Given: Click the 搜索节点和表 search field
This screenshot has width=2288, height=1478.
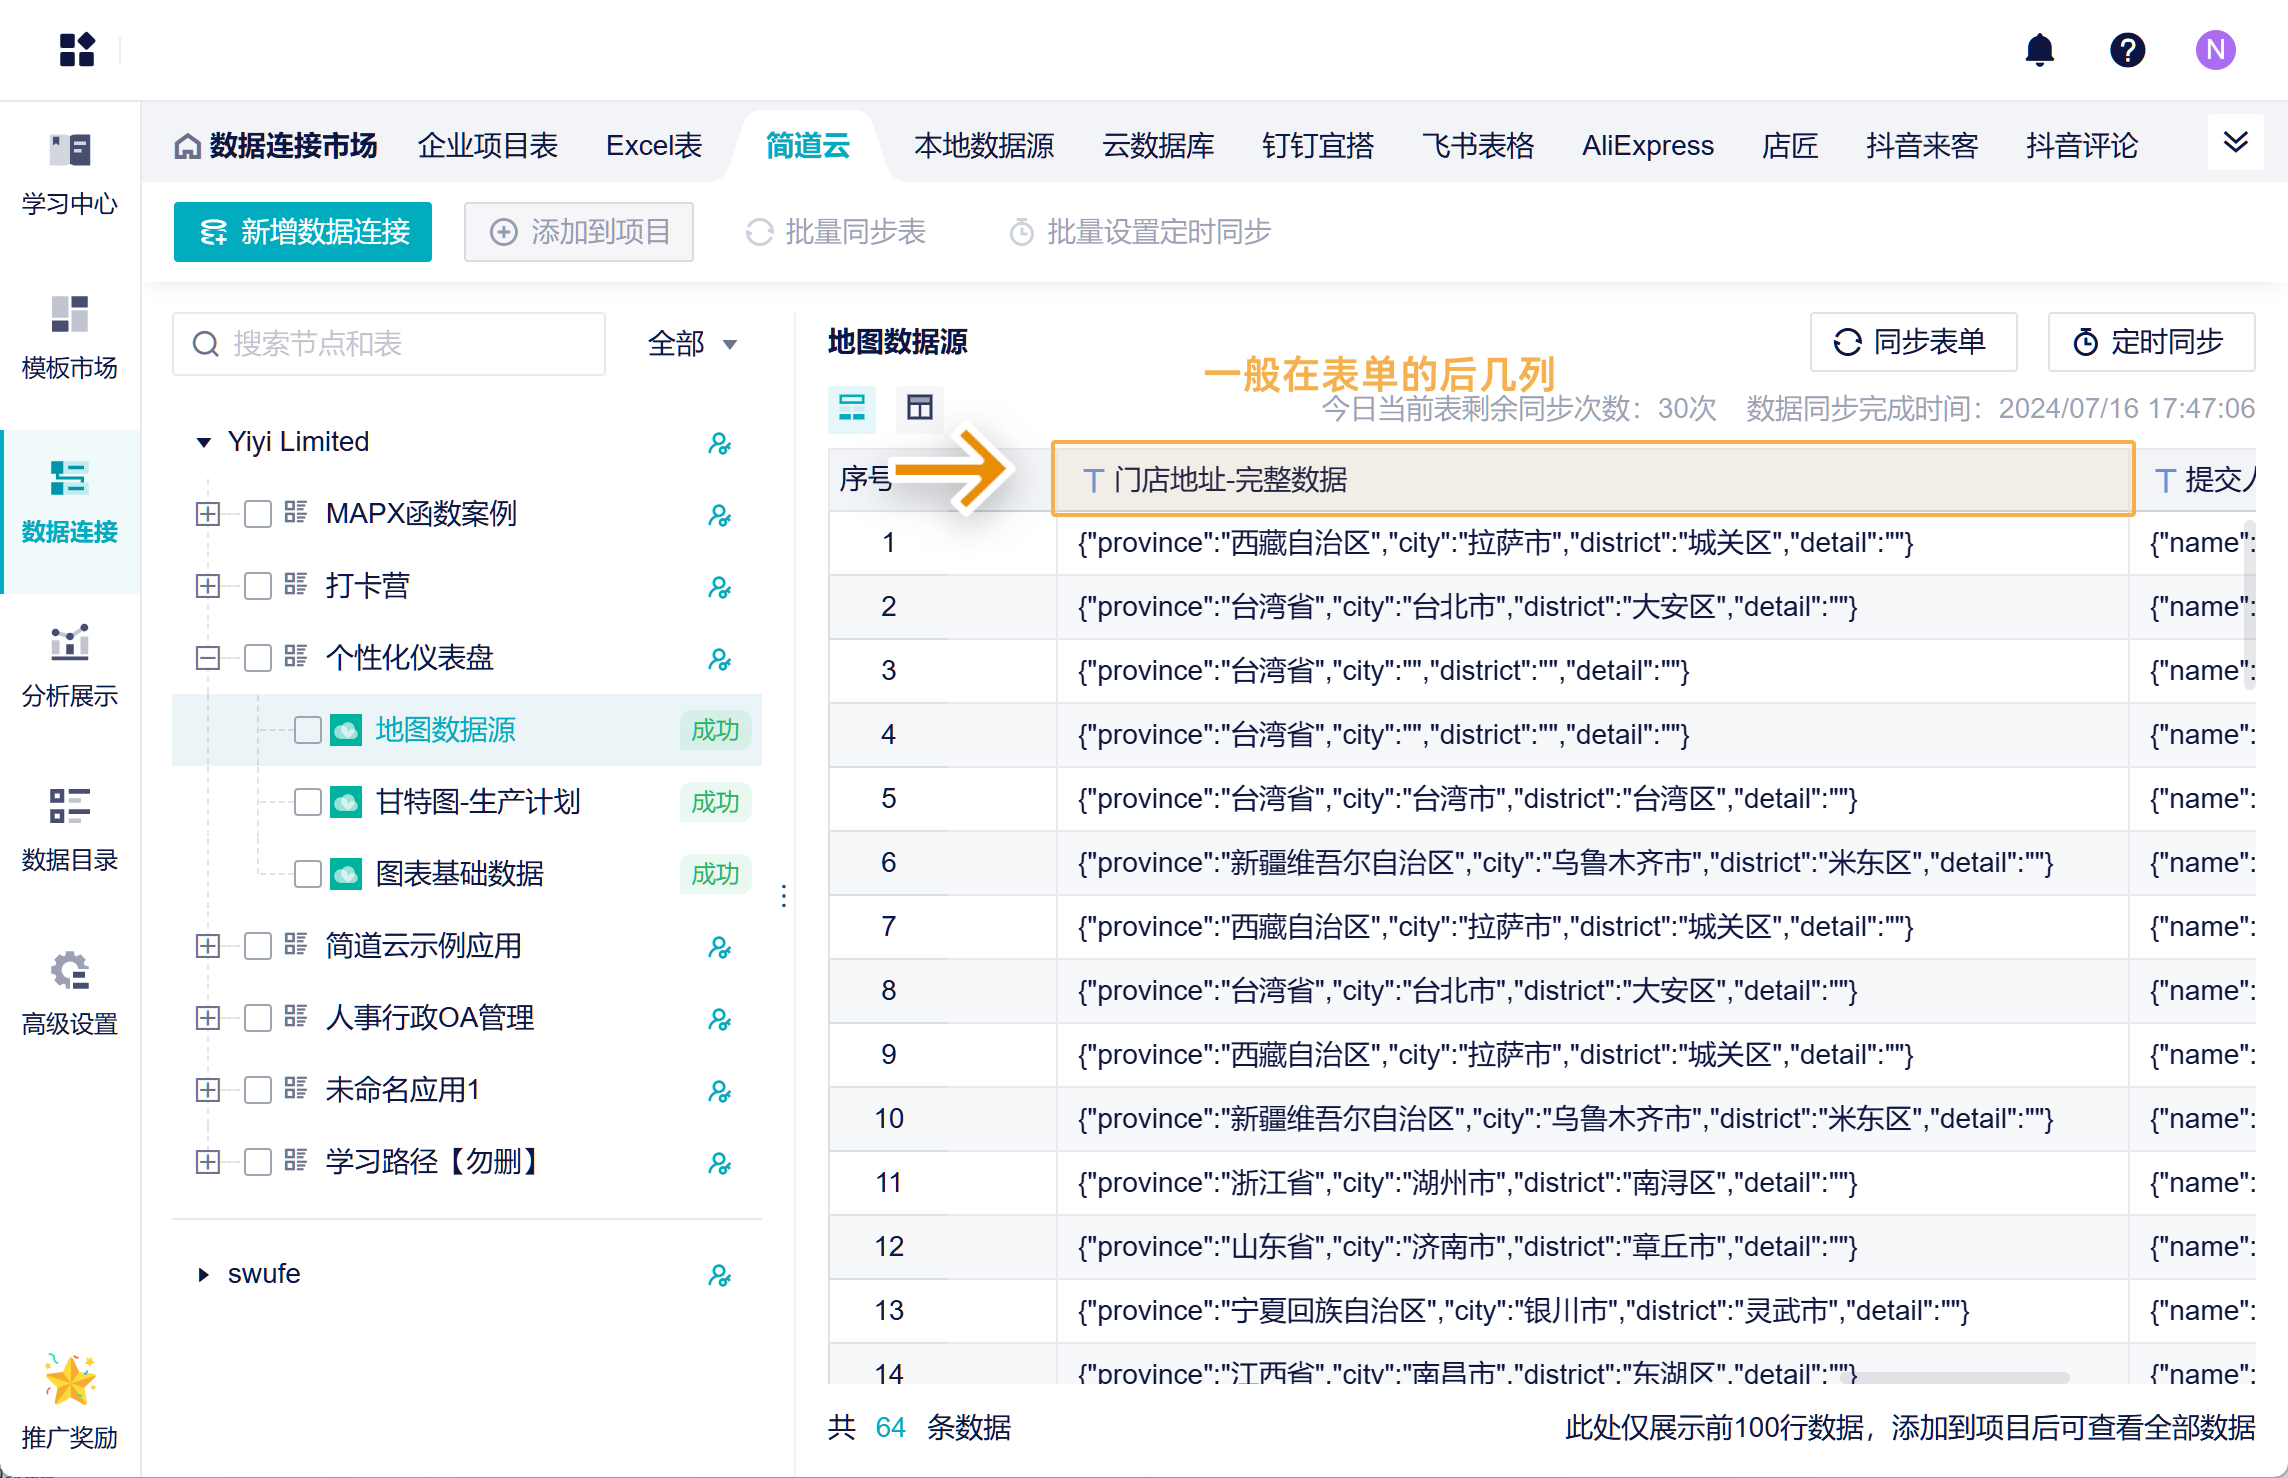Looking at the screenshot, I should (390, 344).
